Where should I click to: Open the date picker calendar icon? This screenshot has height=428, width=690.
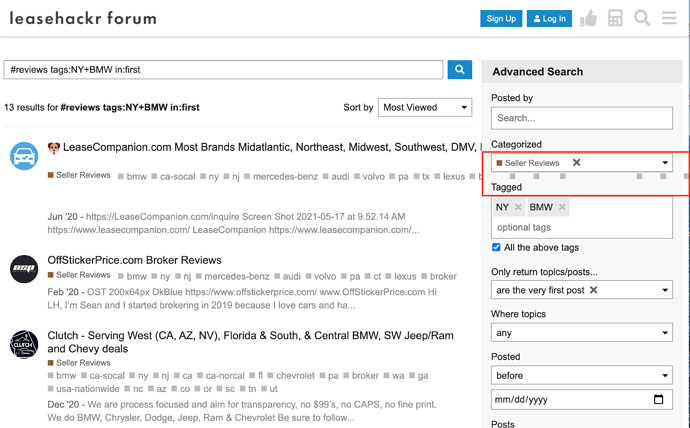tap(658, 399)
